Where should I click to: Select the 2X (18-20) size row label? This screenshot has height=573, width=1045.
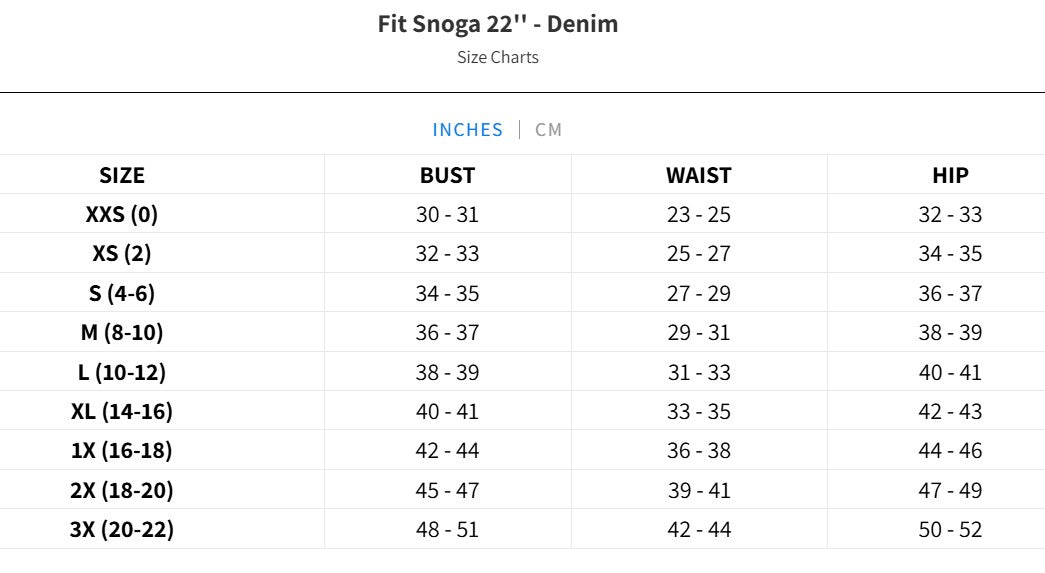122,490
